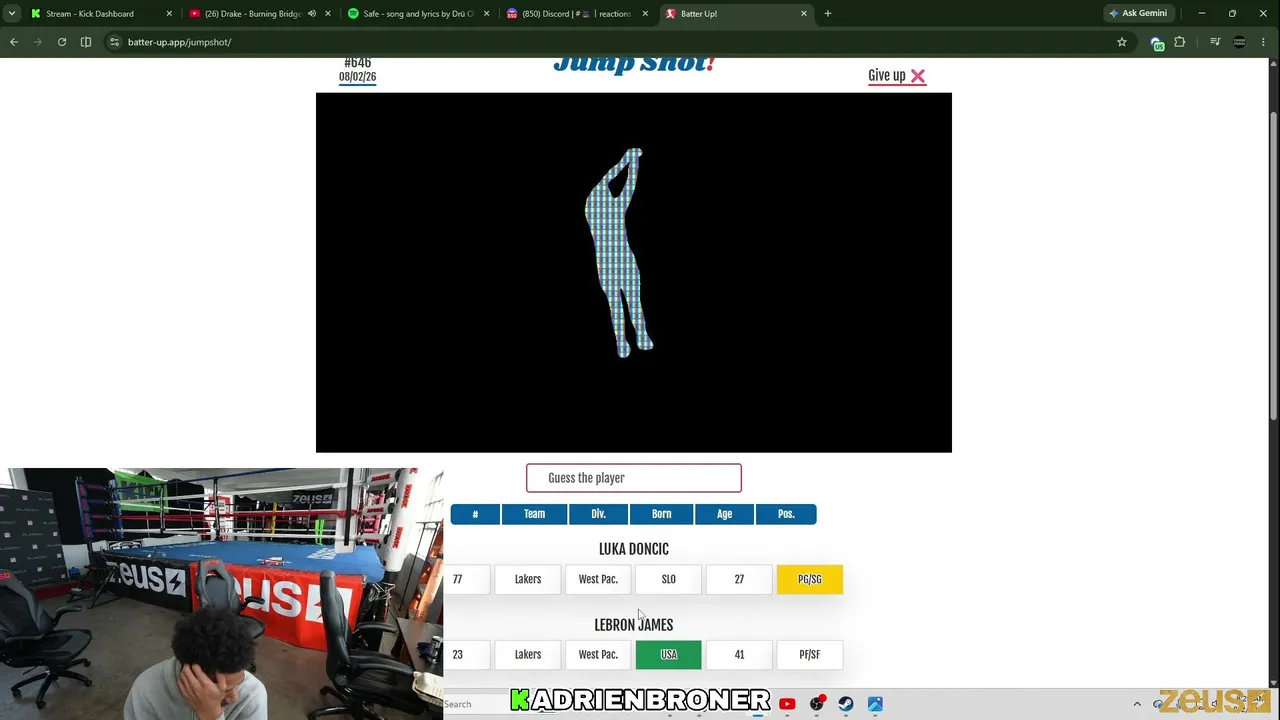Screen dimensions: 1280x720
Task: Switch to the Stream - Kick Dashboard tab
Action: [x=90, y=14]
